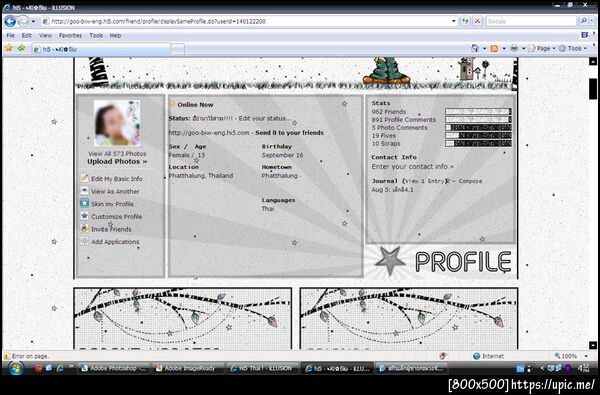The image size is (600, 395).
Task: Click the browser Back arrow button
Action: (10, 21)
